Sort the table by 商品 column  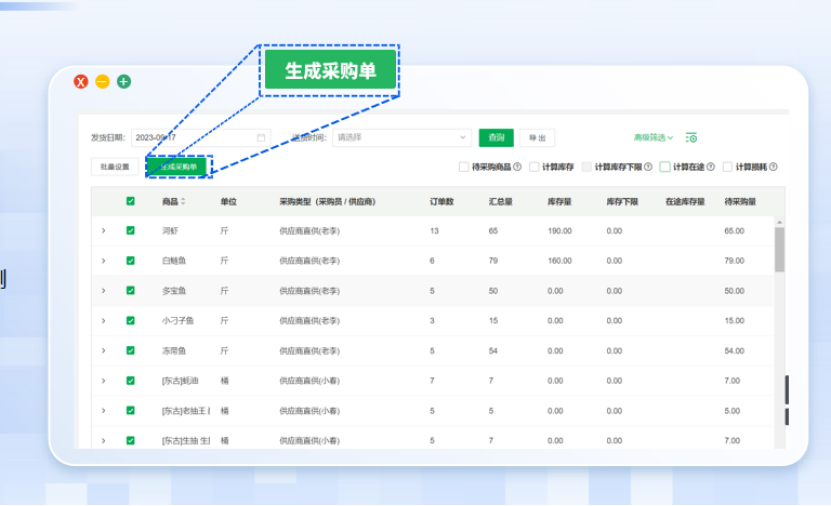[183, 202]
